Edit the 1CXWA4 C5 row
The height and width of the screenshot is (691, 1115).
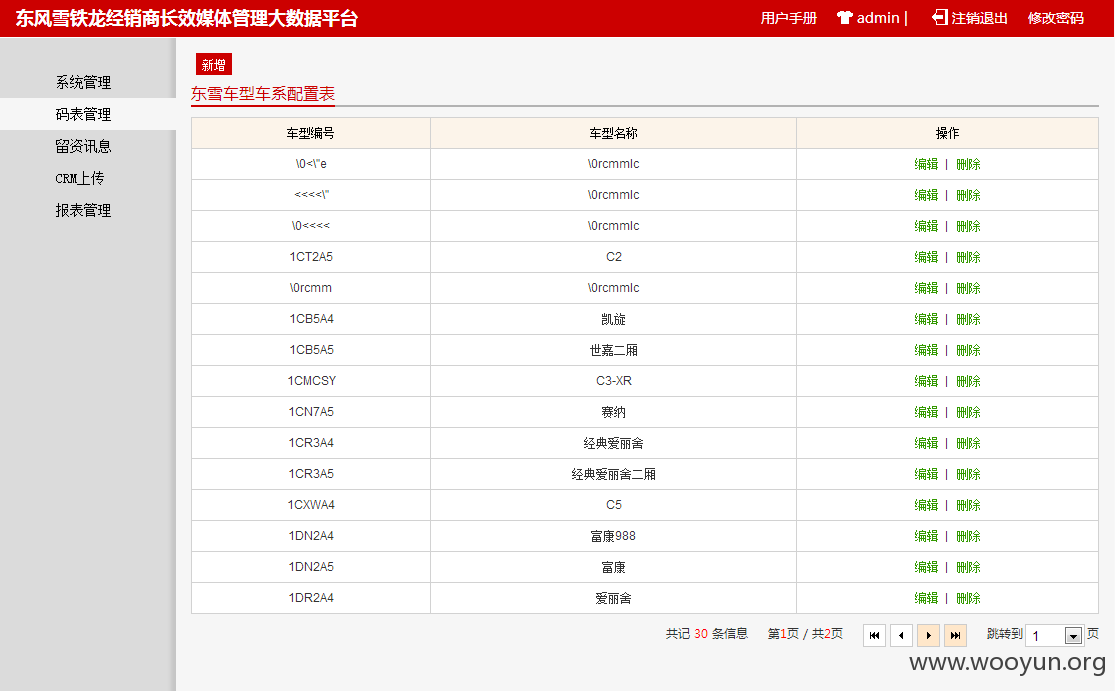point(926,505)
